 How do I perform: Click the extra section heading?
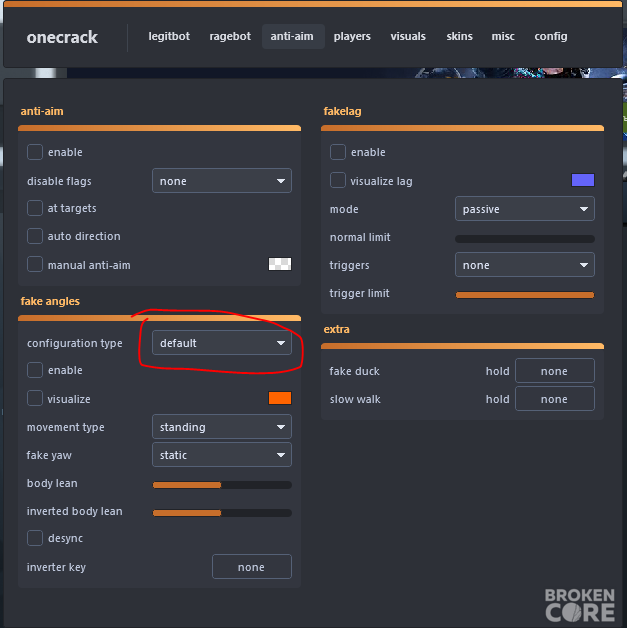(336, 329)
